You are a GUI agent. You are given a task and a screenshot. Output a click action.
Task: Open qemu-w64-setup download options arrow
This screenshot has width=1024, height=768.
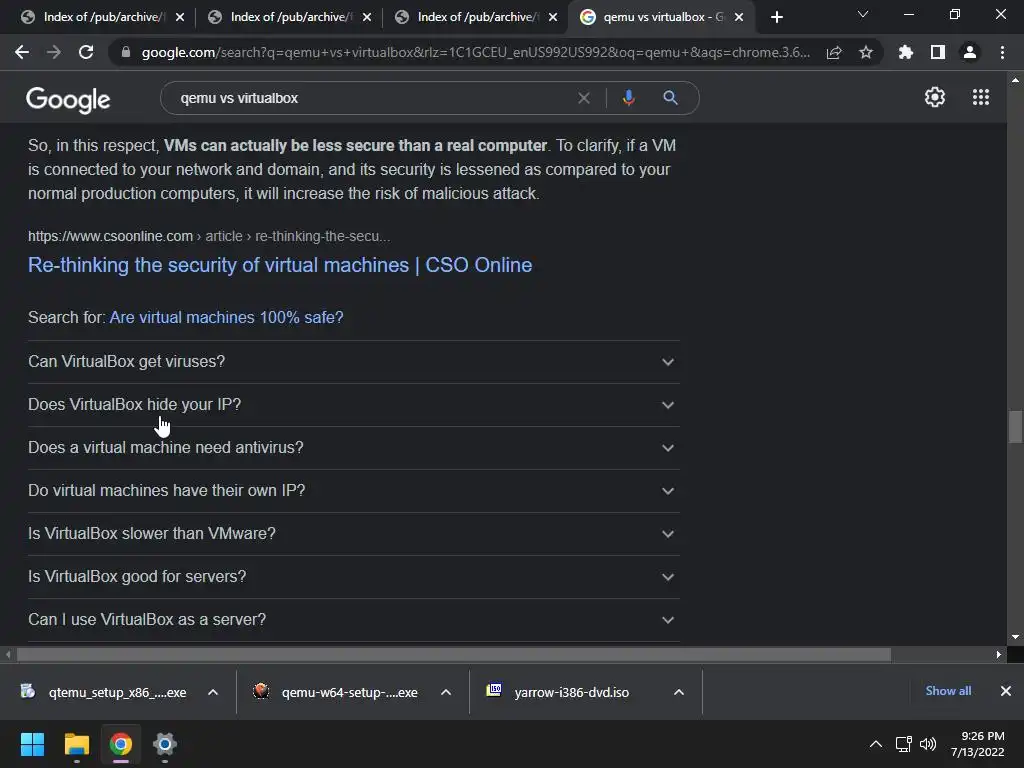pyautogui.click(x=445, y=692)
